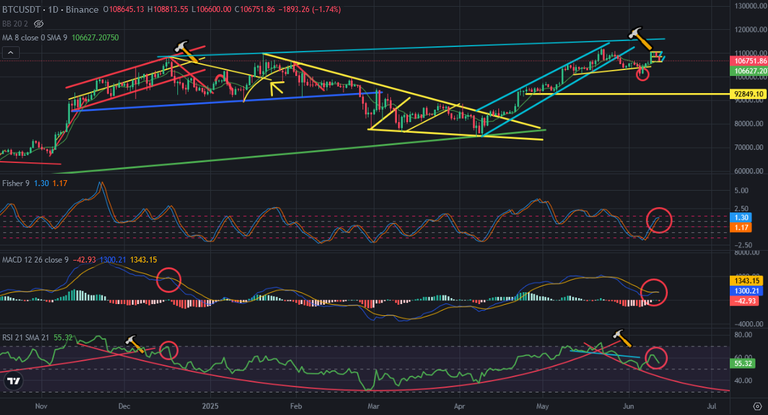Click the green MA value 106627.20750 in legend
The width and height of the screenshot is (768, 415).
pyautogui.click(x=95, y=38)
